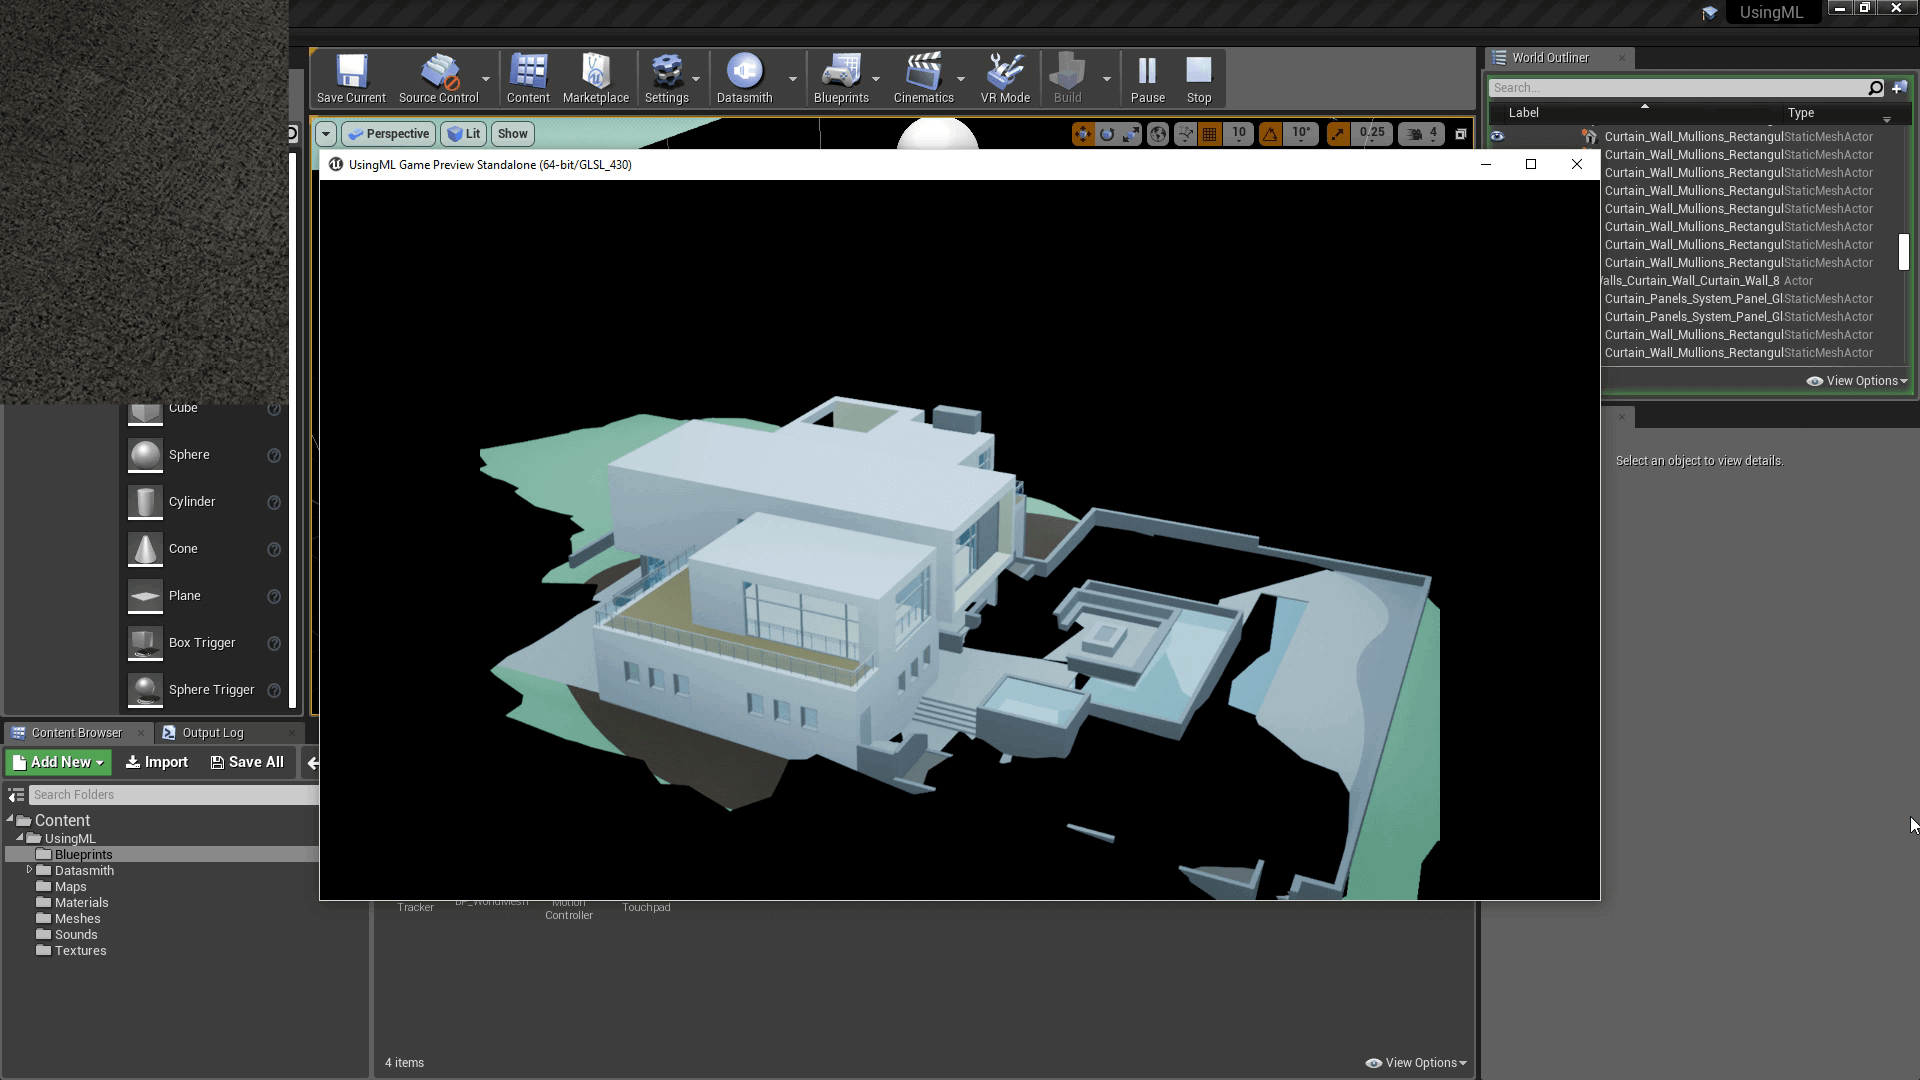Switch to the Output Log tab
The image size is (1920, 1080).
pyautogui.click(x=212, y=733)
